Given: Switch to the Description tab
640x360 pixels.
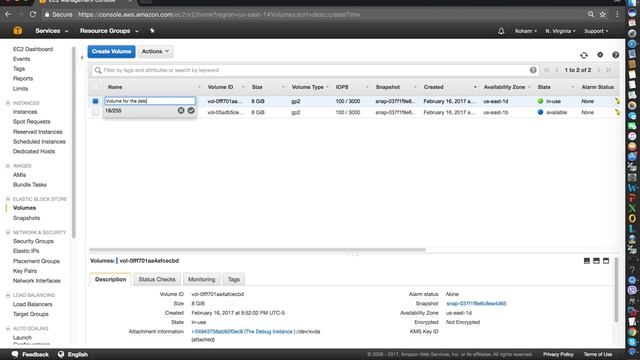Looking at the screenshot, I should pyautogui.click(x=110, y=280).
